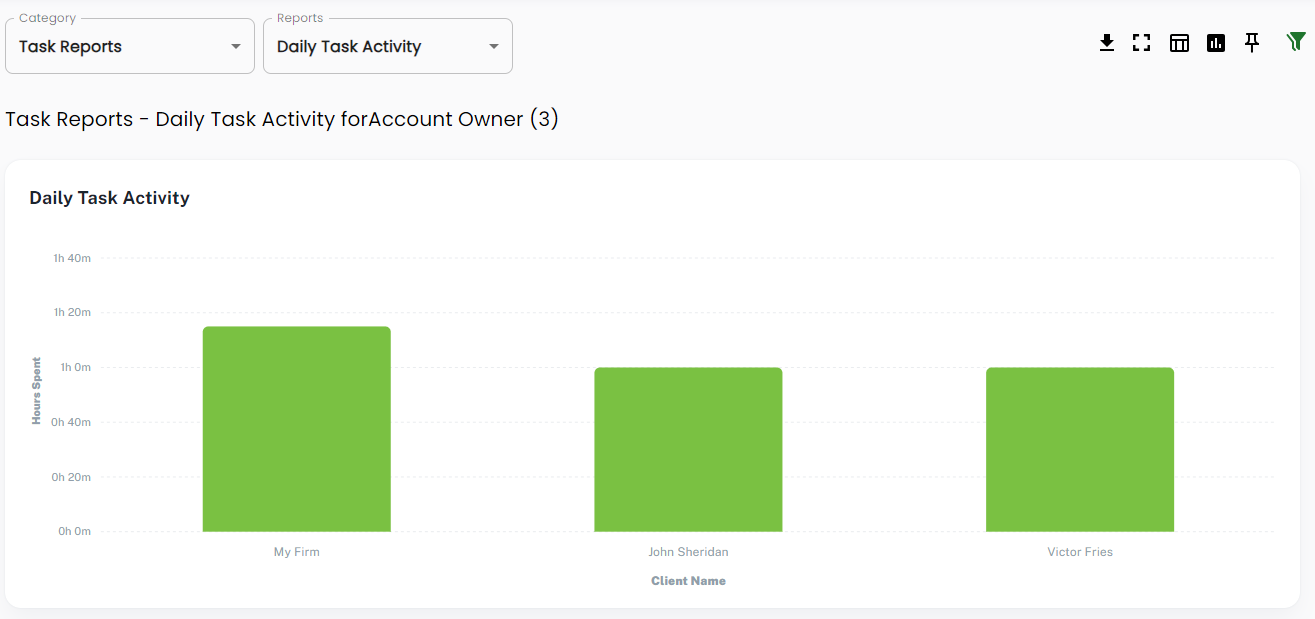Click the John Sheridan bar in chart

tap(688, 450)
